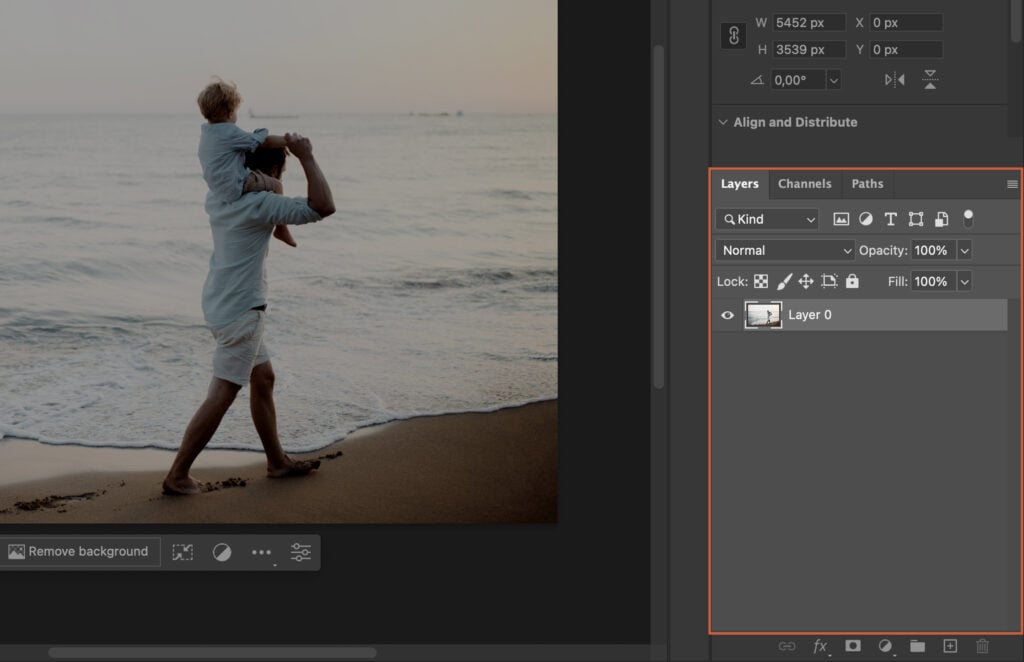Image resolution: width=1024 pixels, height=662 pixels.
Task: Click the lock transparent pixels icon
Action: [x=763, y=281]
